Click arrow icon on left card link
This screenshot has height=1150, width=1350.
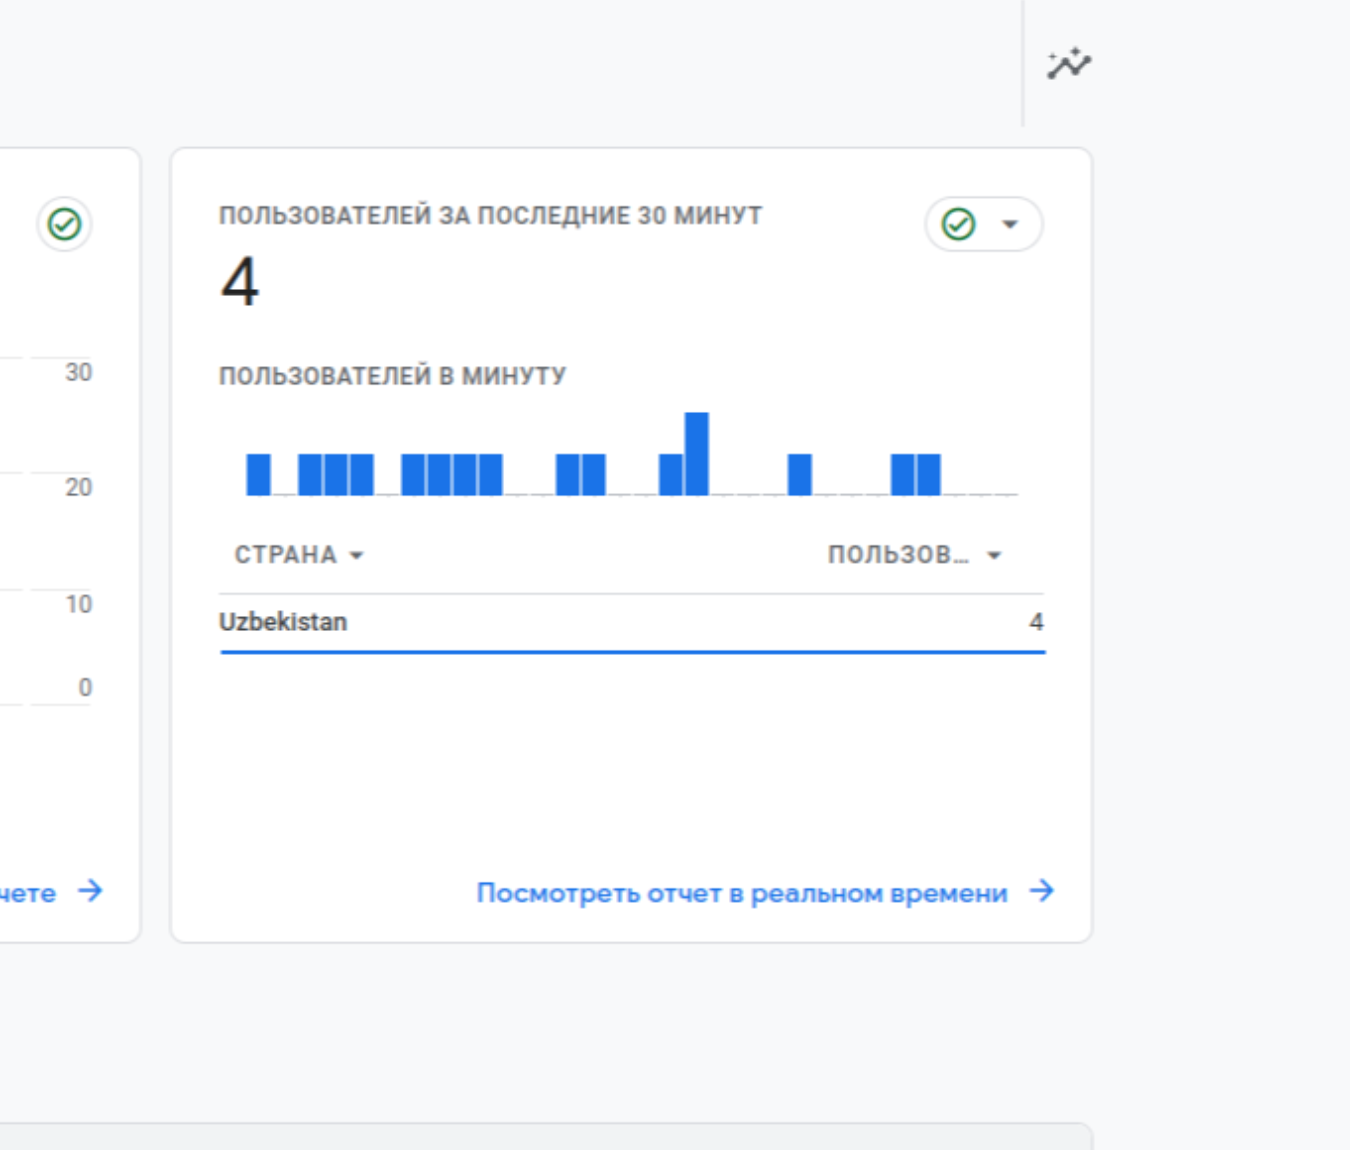[x=91, y=891]
